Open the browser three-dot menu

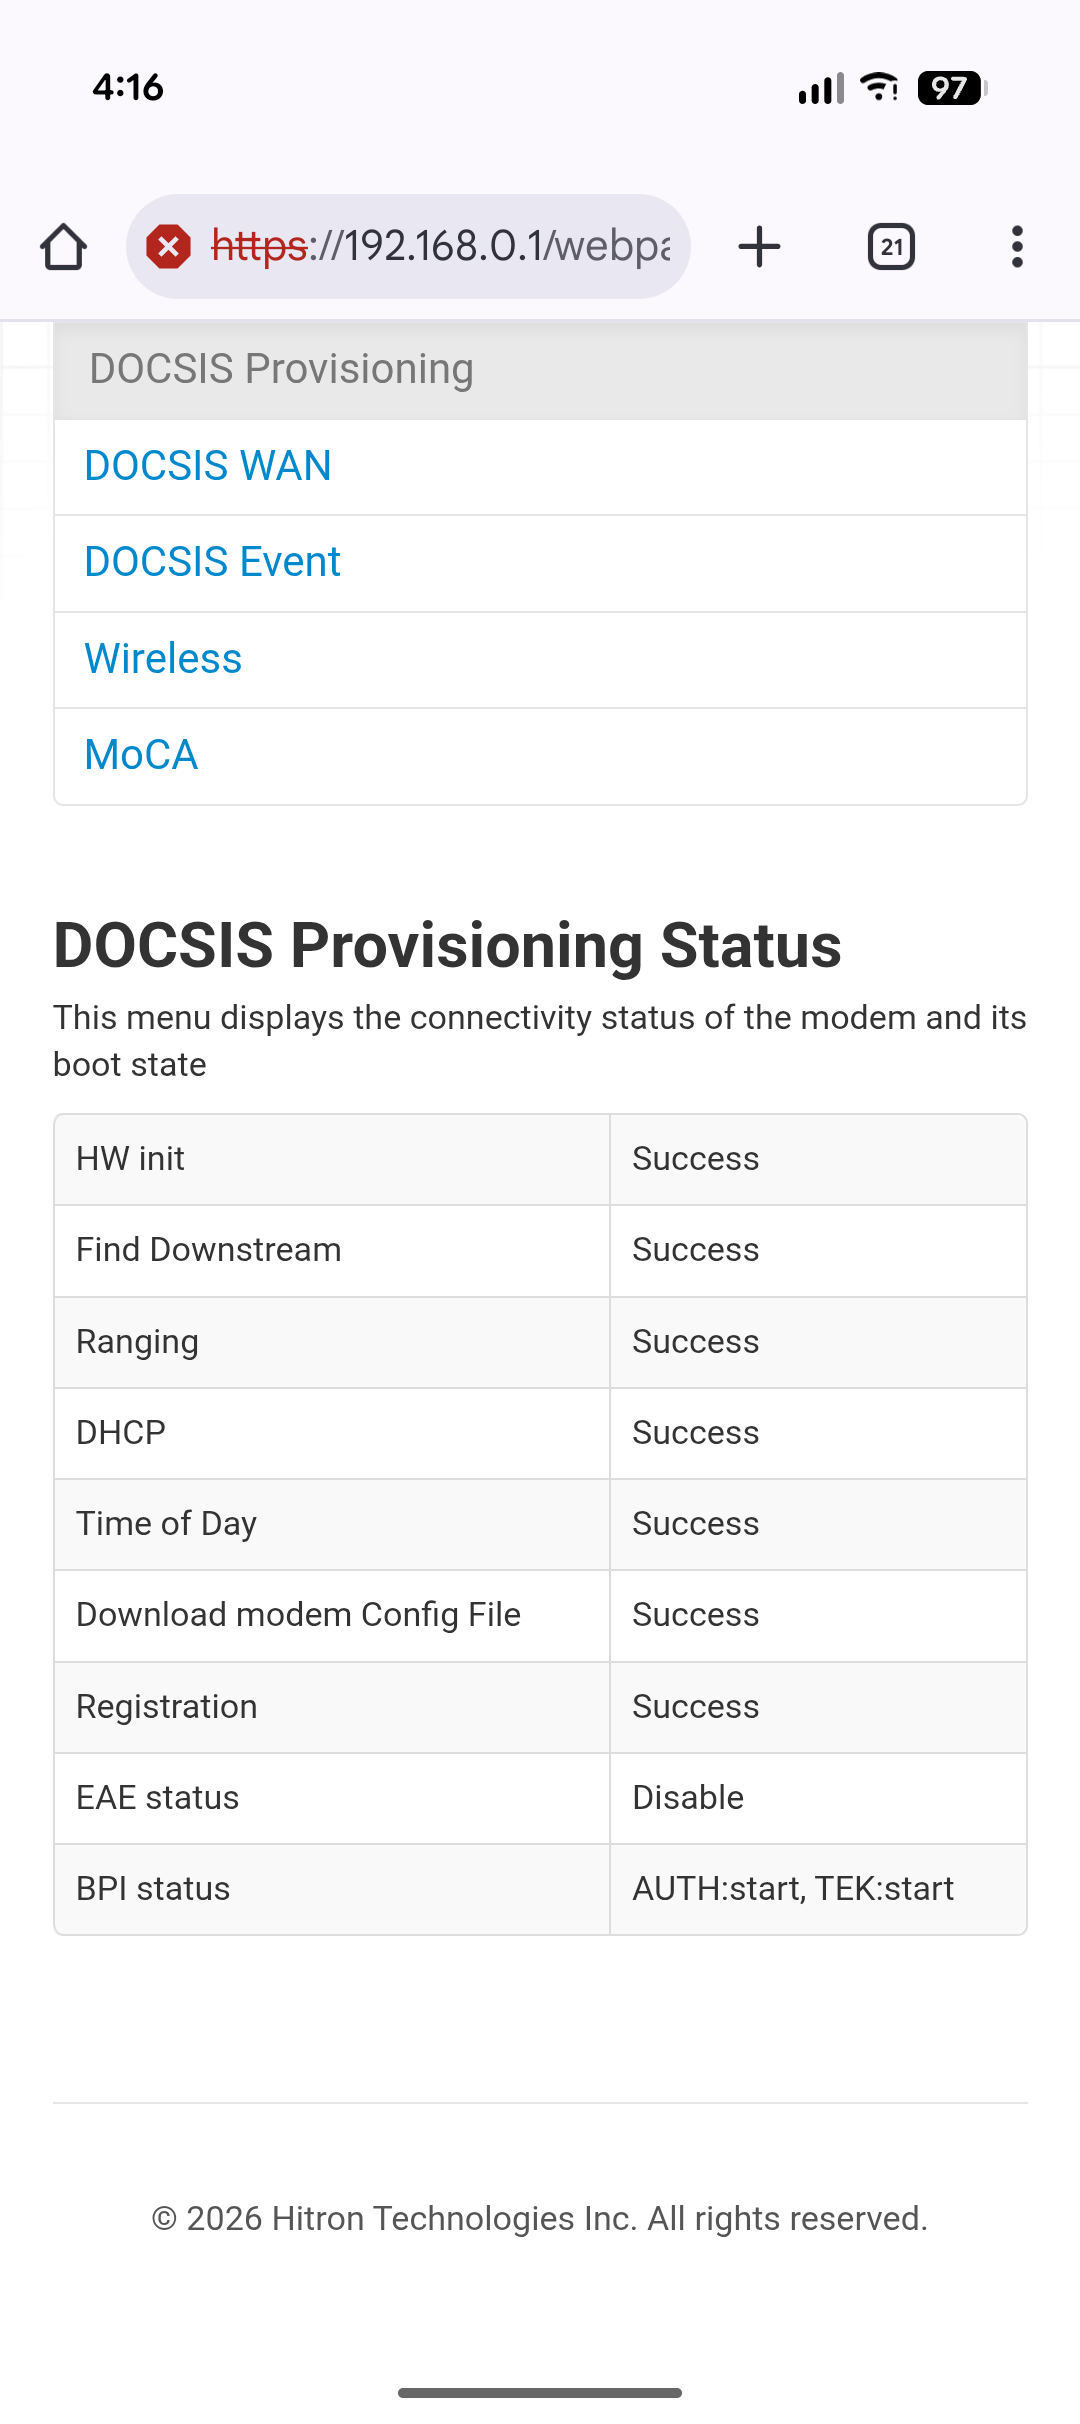1017,247
